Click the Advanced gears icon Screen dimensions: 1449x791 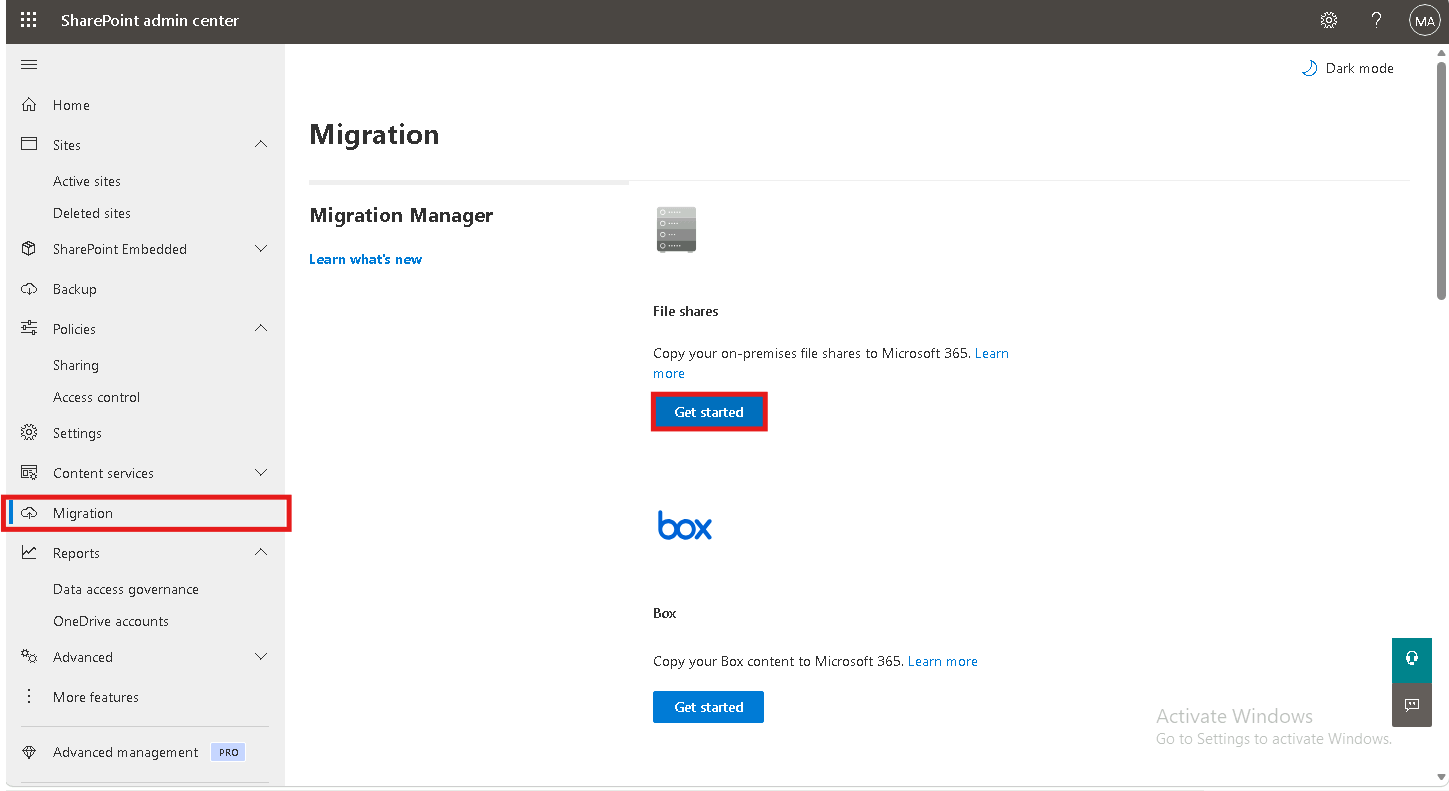click(x=29, y=657)
